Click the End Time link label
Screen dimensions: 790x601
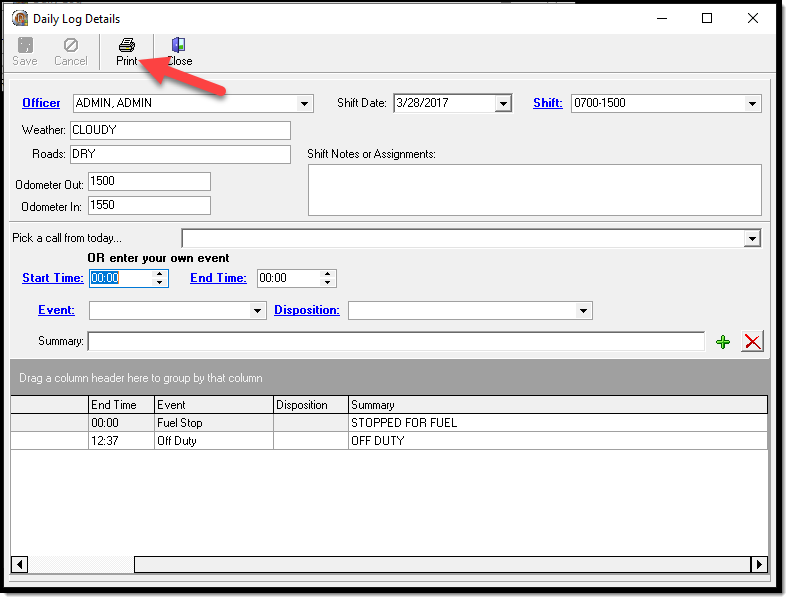(218, 278)
